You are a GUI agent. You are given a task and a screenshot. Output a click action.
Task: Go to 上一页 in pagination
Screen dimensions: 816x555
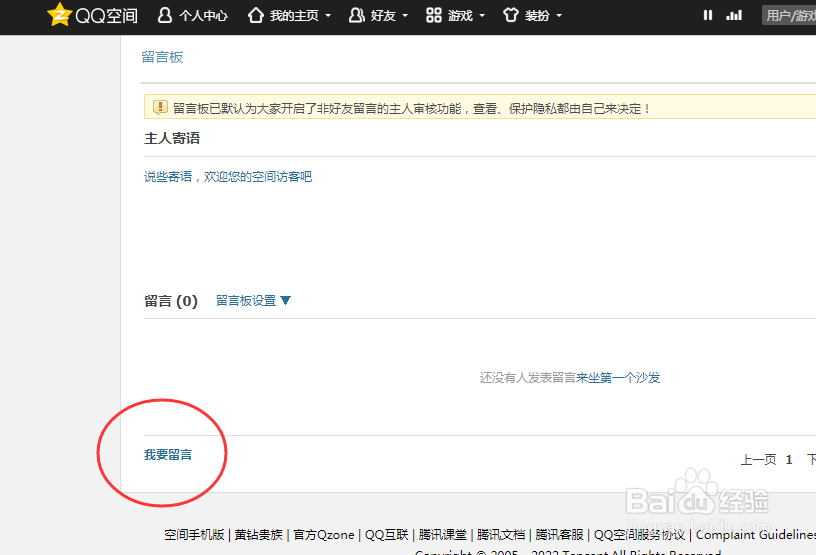758,460
